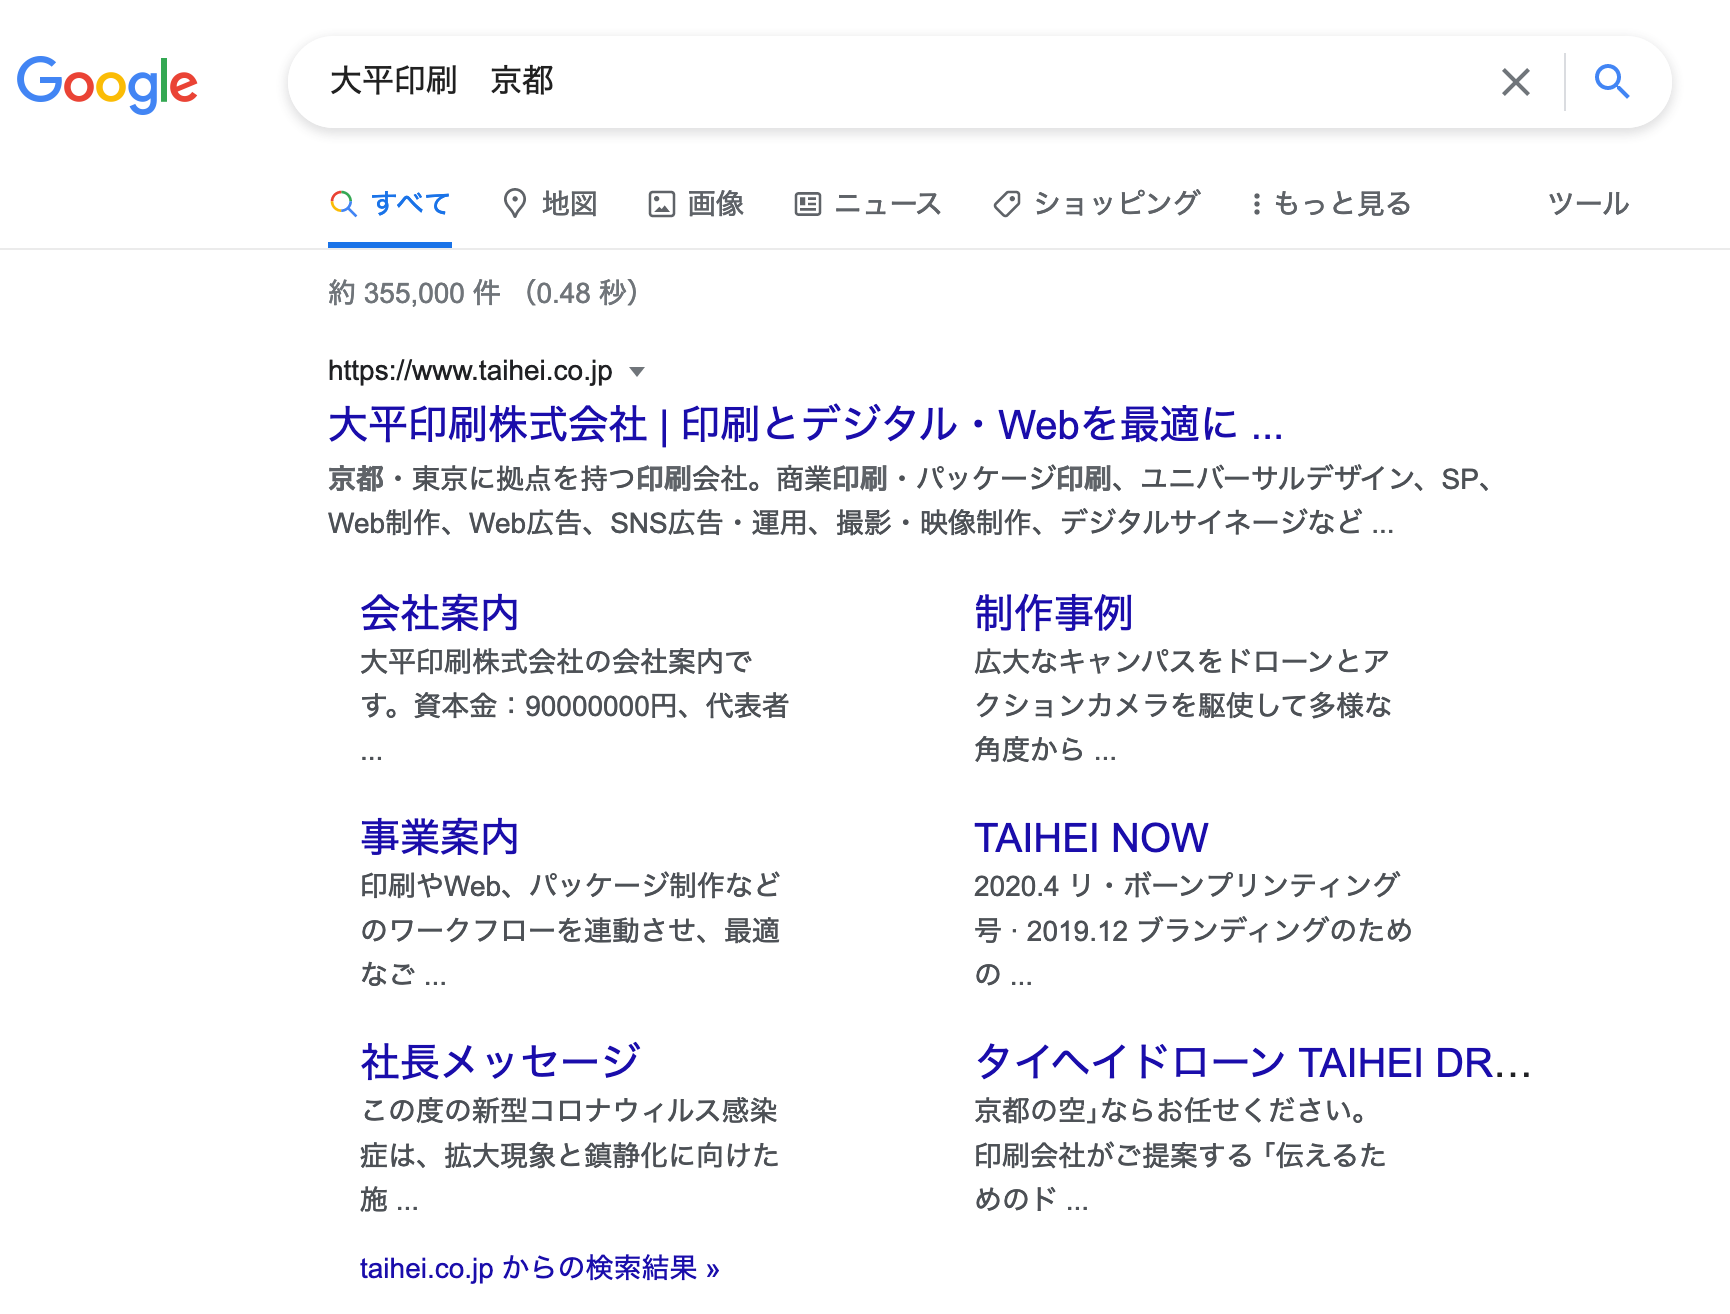Select the すべて tab

point(390,204)
